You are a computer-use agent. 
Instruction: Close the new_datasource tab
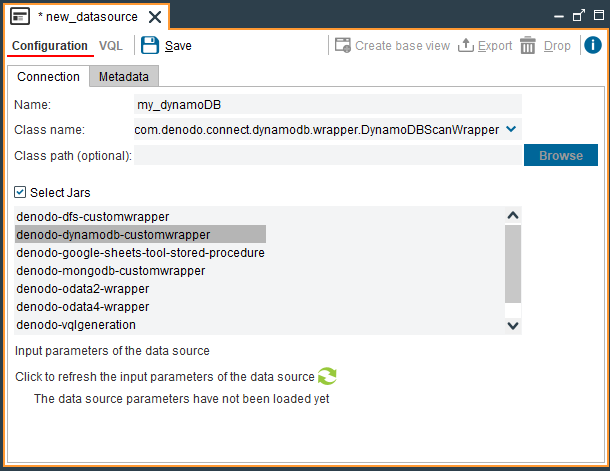pos(155,17)
